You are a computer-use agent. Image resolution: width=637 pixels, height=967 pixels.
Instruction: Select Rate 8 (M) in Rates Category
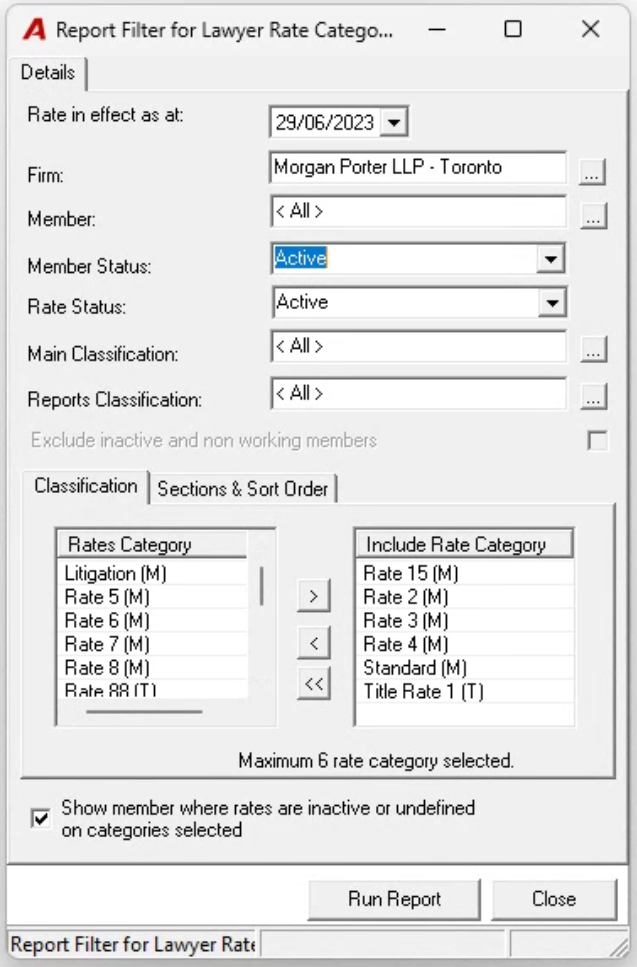[x=153, y=668]
